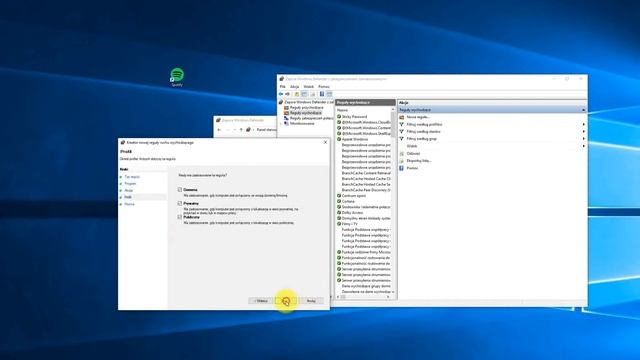This screenshot has width=640, height=360.
Task: Click Forward arrow in firewall console toolbar
Action: [287, 94]
